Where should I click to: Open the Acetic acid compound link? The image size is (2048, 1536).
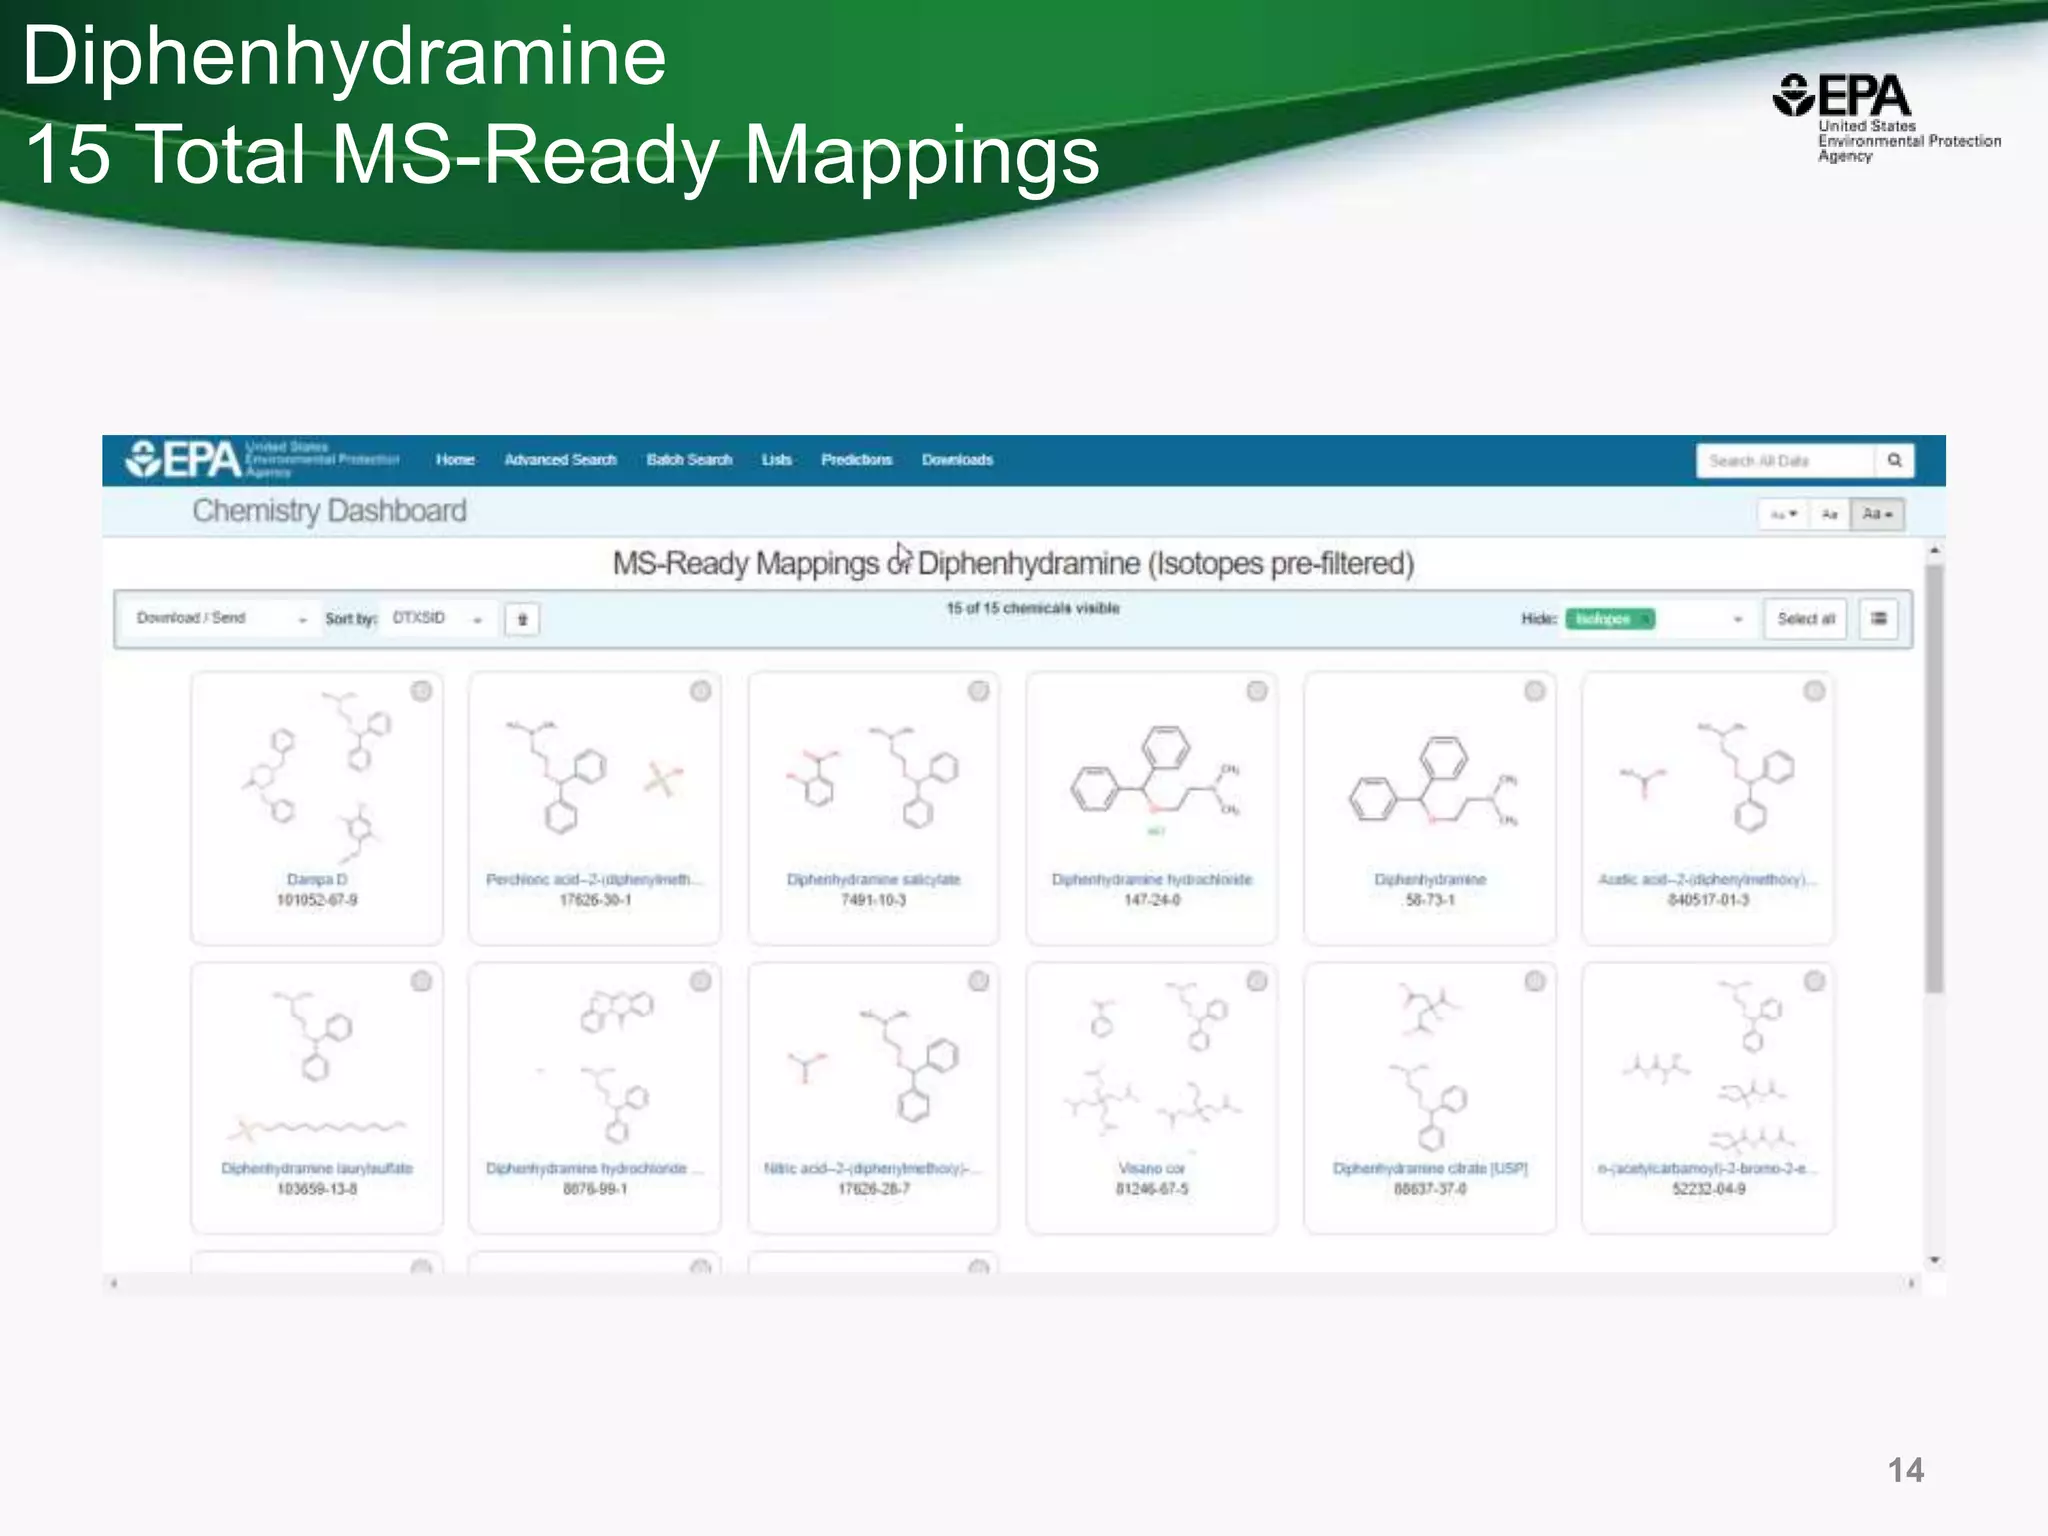(x=1708, y=879)
